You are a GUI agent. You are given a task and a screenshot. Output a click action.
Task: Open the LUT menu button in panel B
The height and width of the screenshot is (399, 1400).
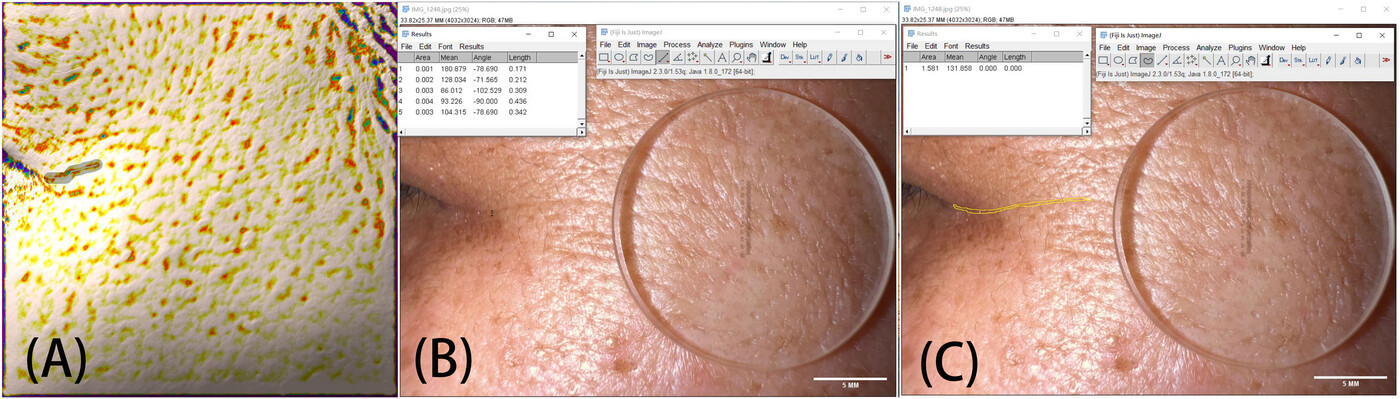[814, 58]
